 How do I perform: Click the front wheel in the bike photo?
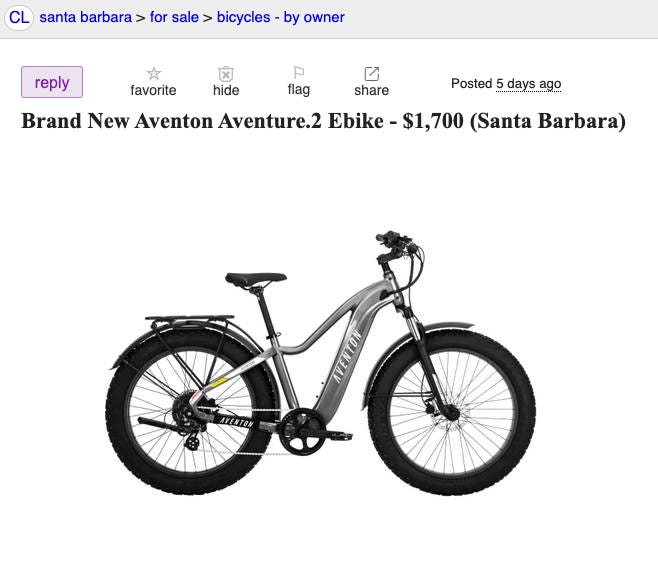coord(452,412)
